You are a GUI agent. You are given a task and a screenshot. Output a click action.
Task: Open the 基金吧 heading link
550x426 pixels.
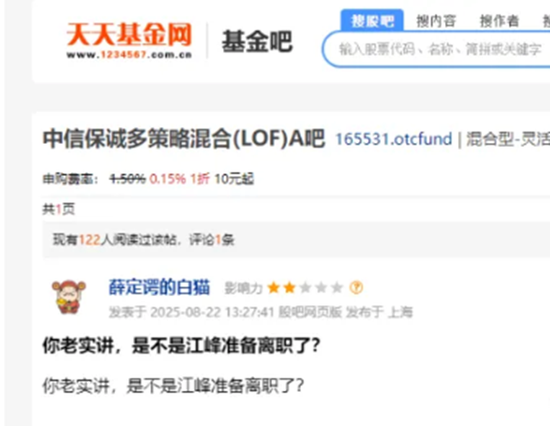pos(257,41)
